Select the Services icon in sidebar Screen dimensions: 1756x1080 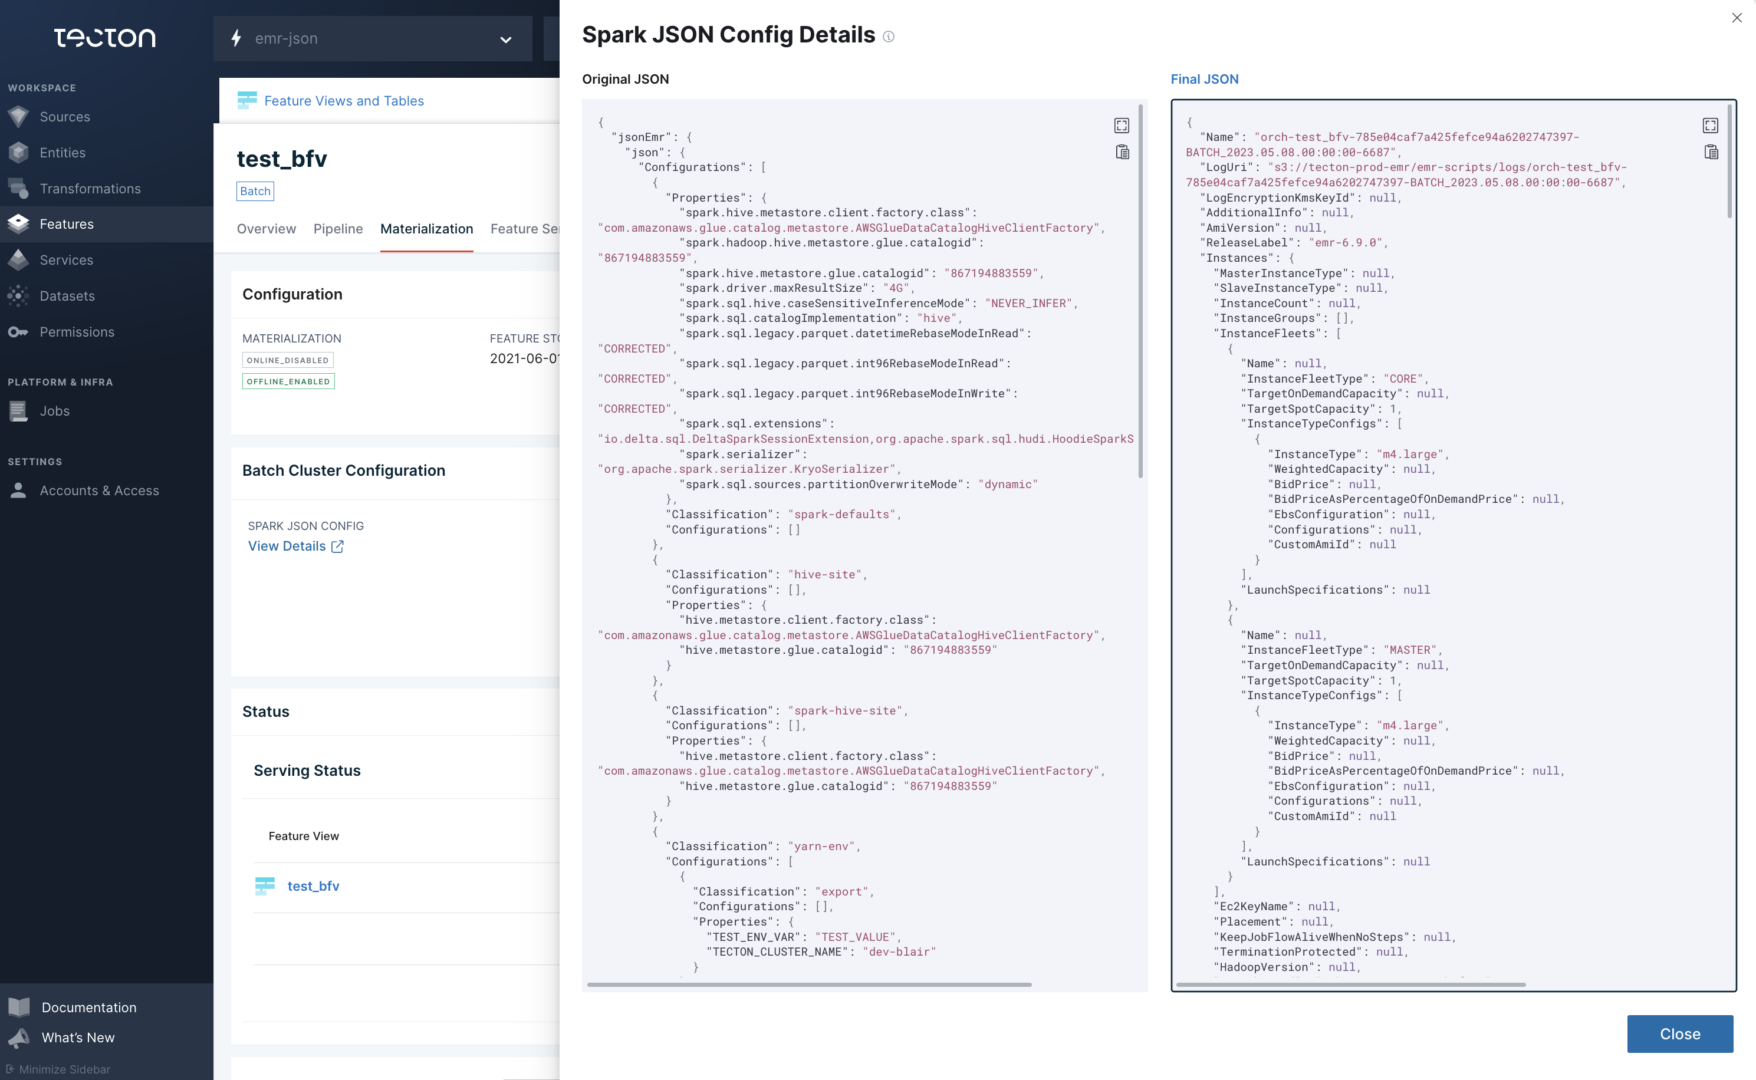(x=18, y=260)
